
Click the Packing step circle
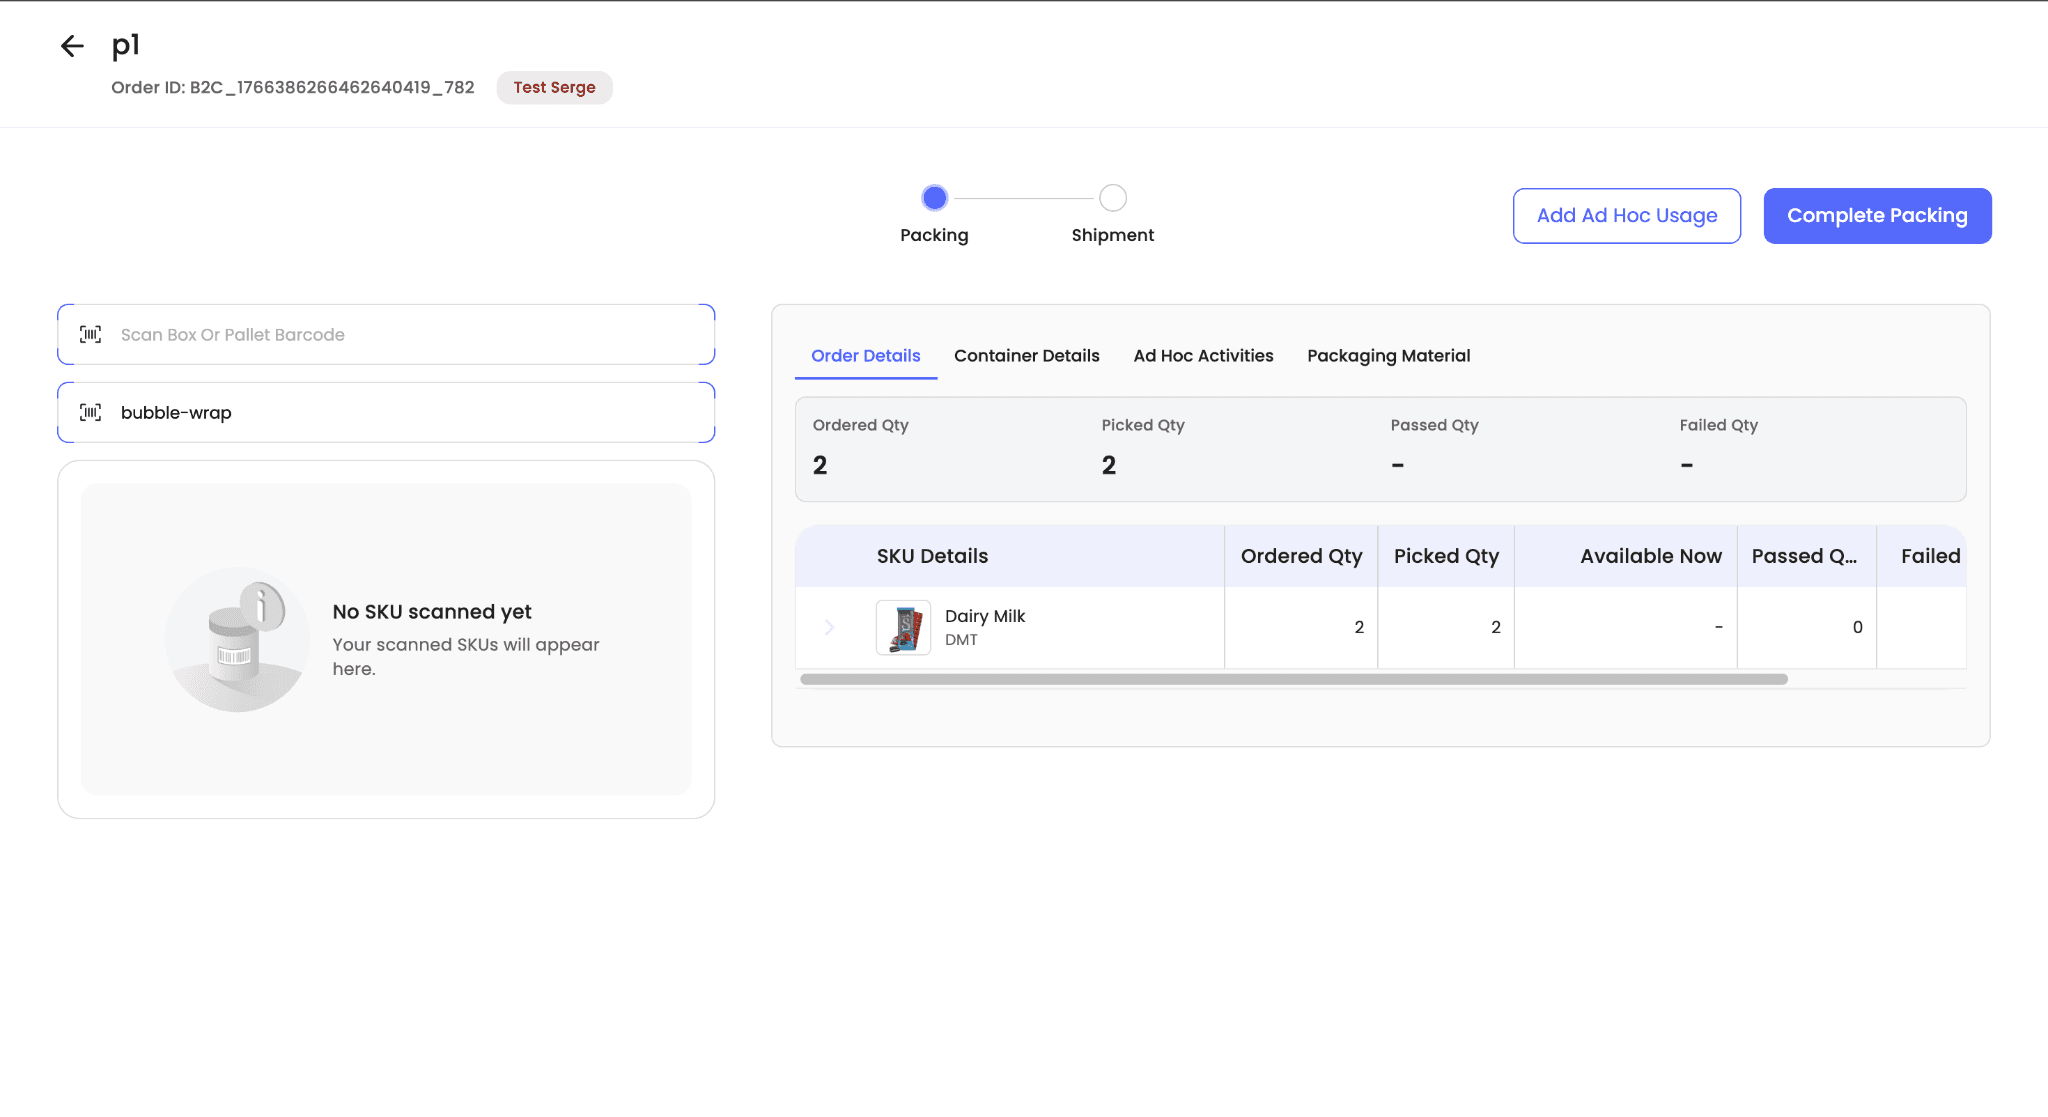point(934,198)
